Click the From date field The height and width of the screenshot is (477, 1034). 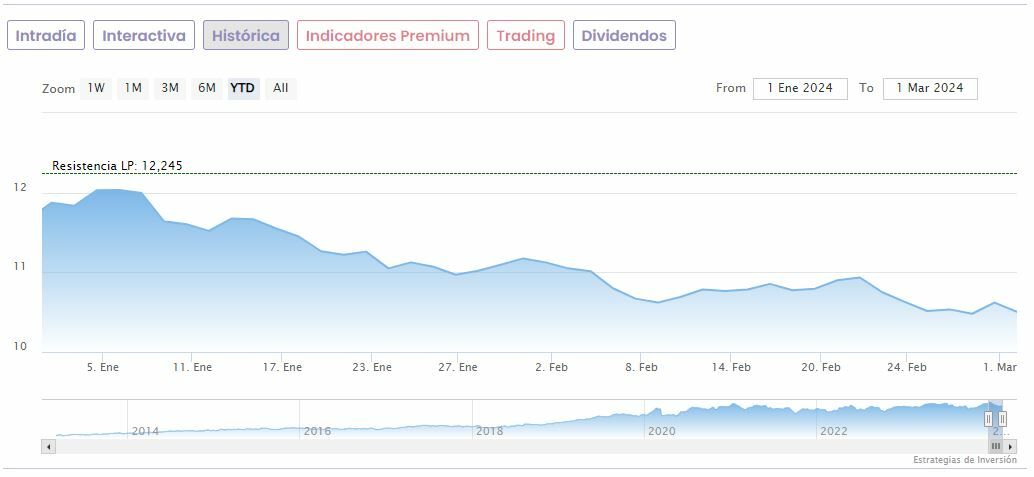(x=800, y=88)
